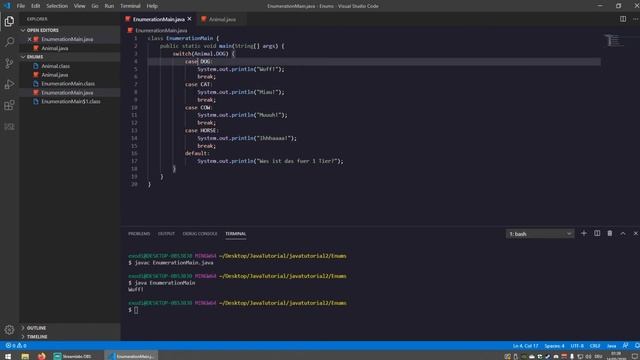Open feedback icon in status bar
Screen dimensions: 640x360
tap(625, 346)
